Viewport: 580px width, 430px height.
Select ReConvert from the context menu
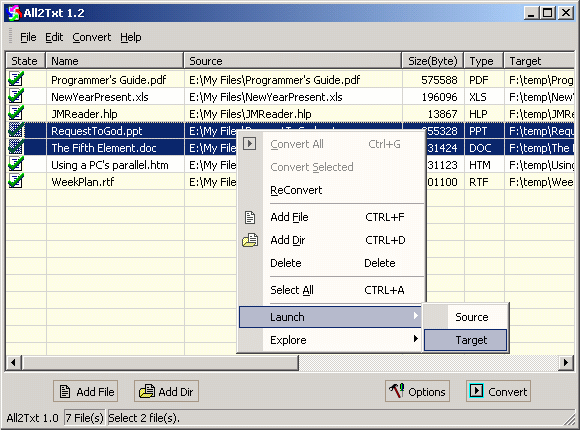click(296, 190)
